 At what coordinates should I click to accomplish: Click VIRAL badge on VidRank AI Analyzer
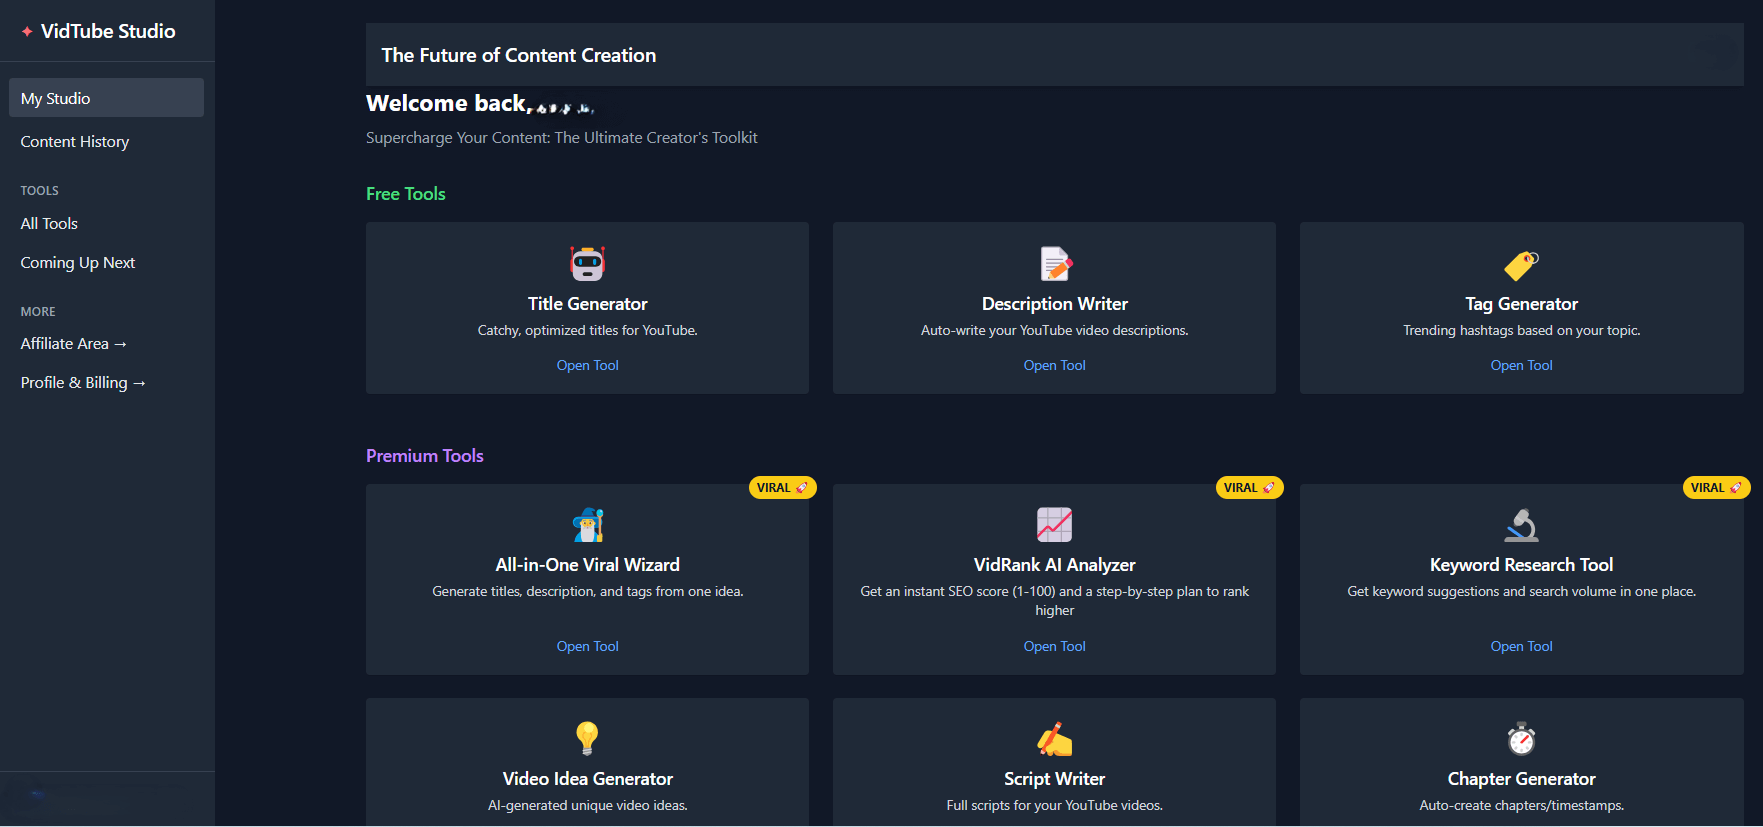1248,488
